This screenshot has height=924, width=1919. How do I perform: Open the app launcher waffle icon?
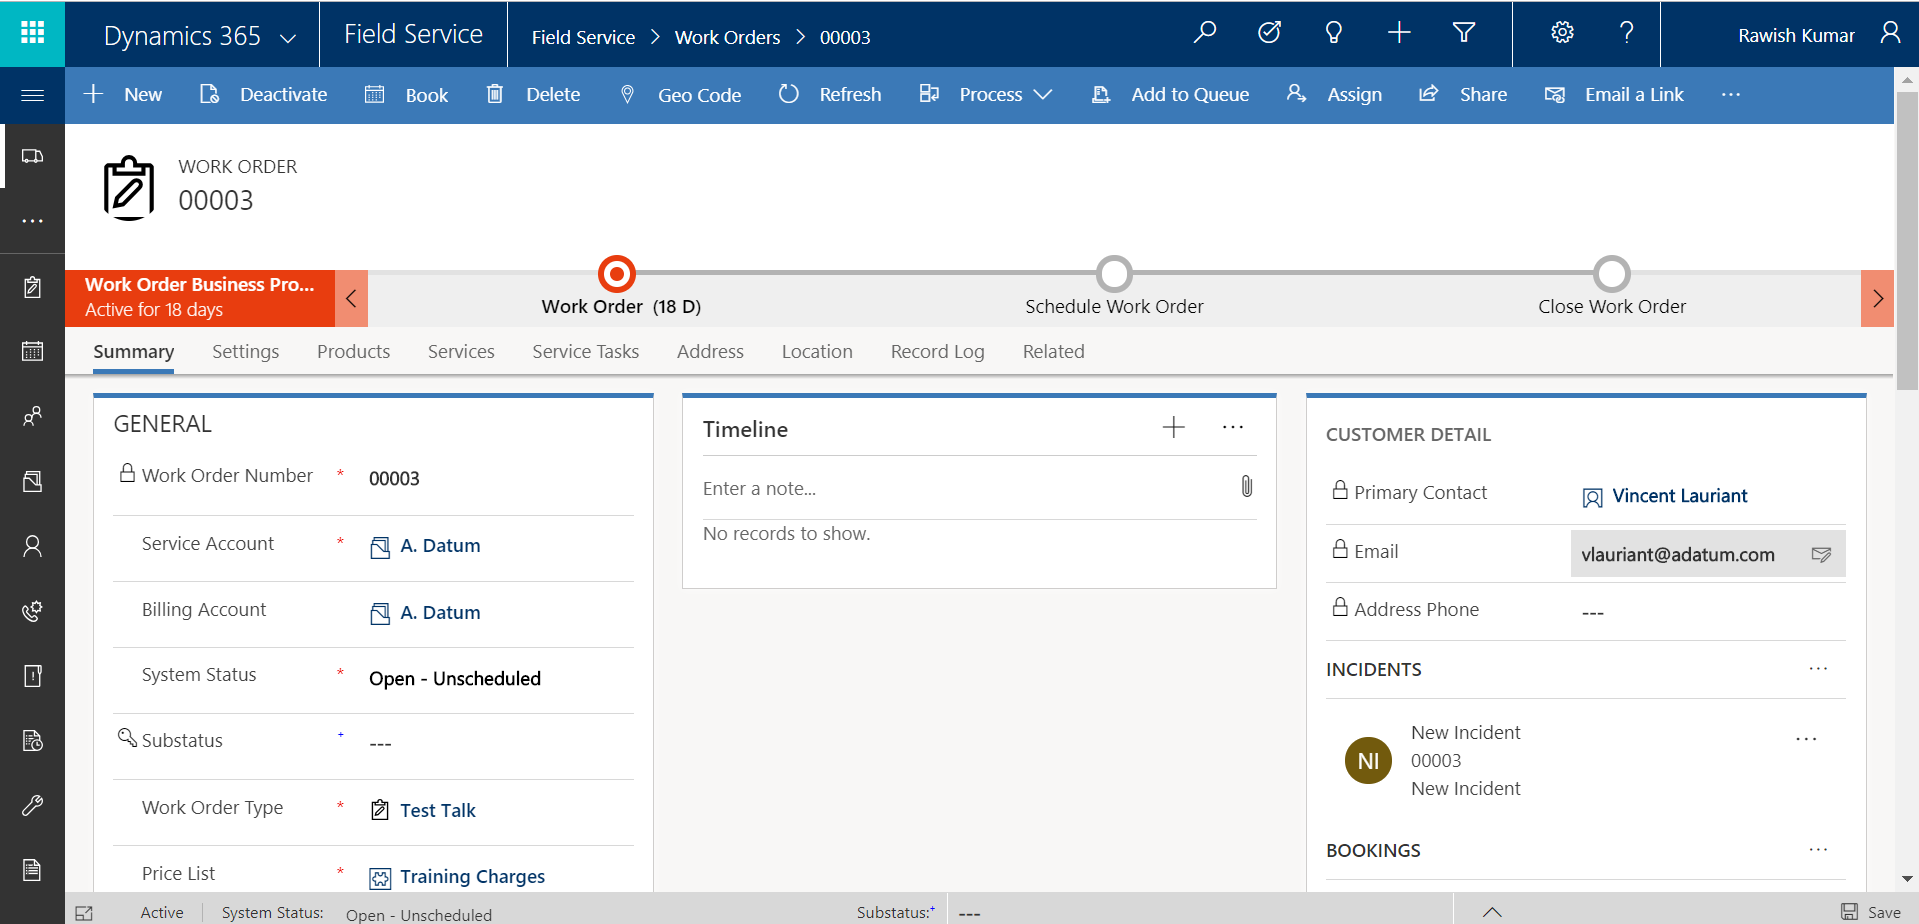(x=32, y=33)
